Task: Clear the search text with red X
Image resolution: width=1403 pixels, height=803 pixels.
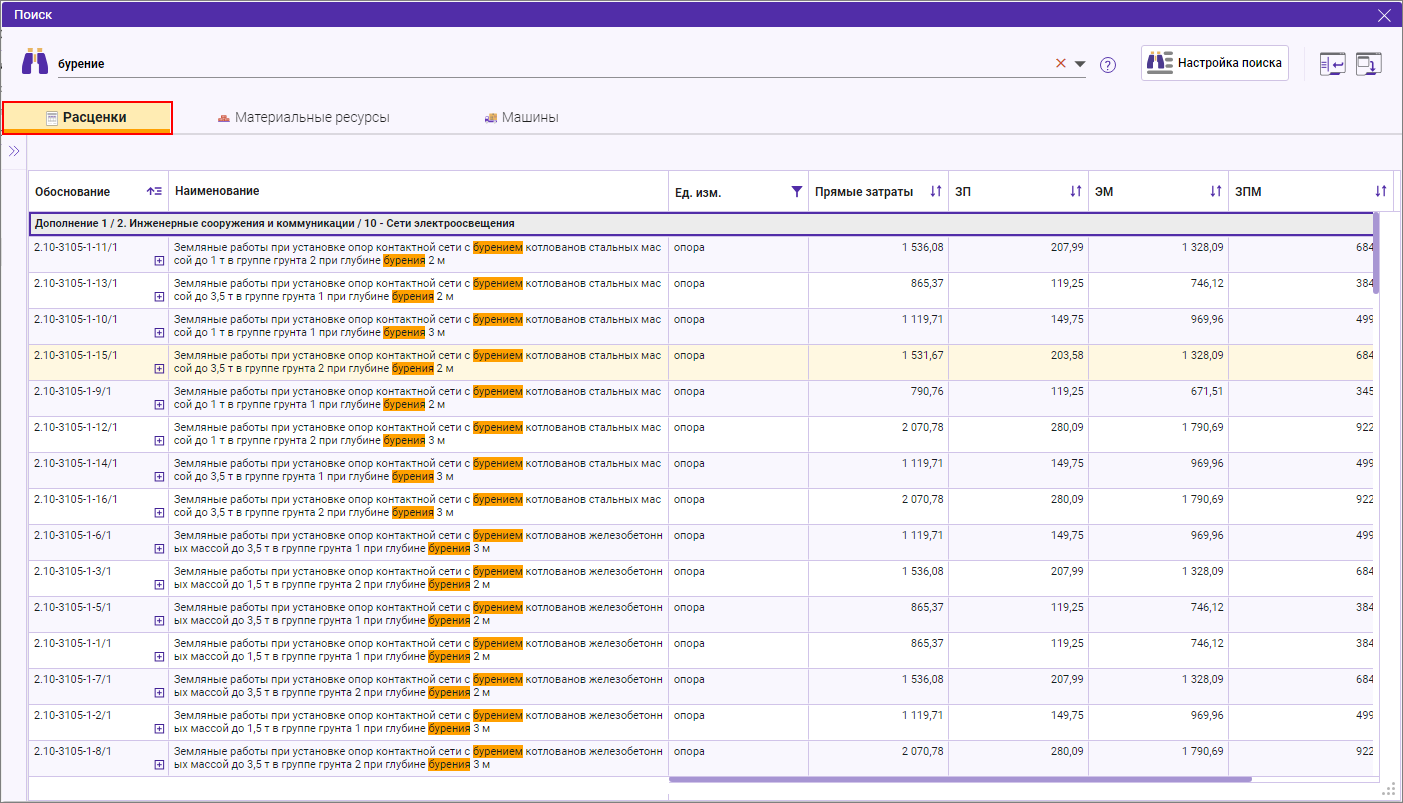Action: 1061,63
